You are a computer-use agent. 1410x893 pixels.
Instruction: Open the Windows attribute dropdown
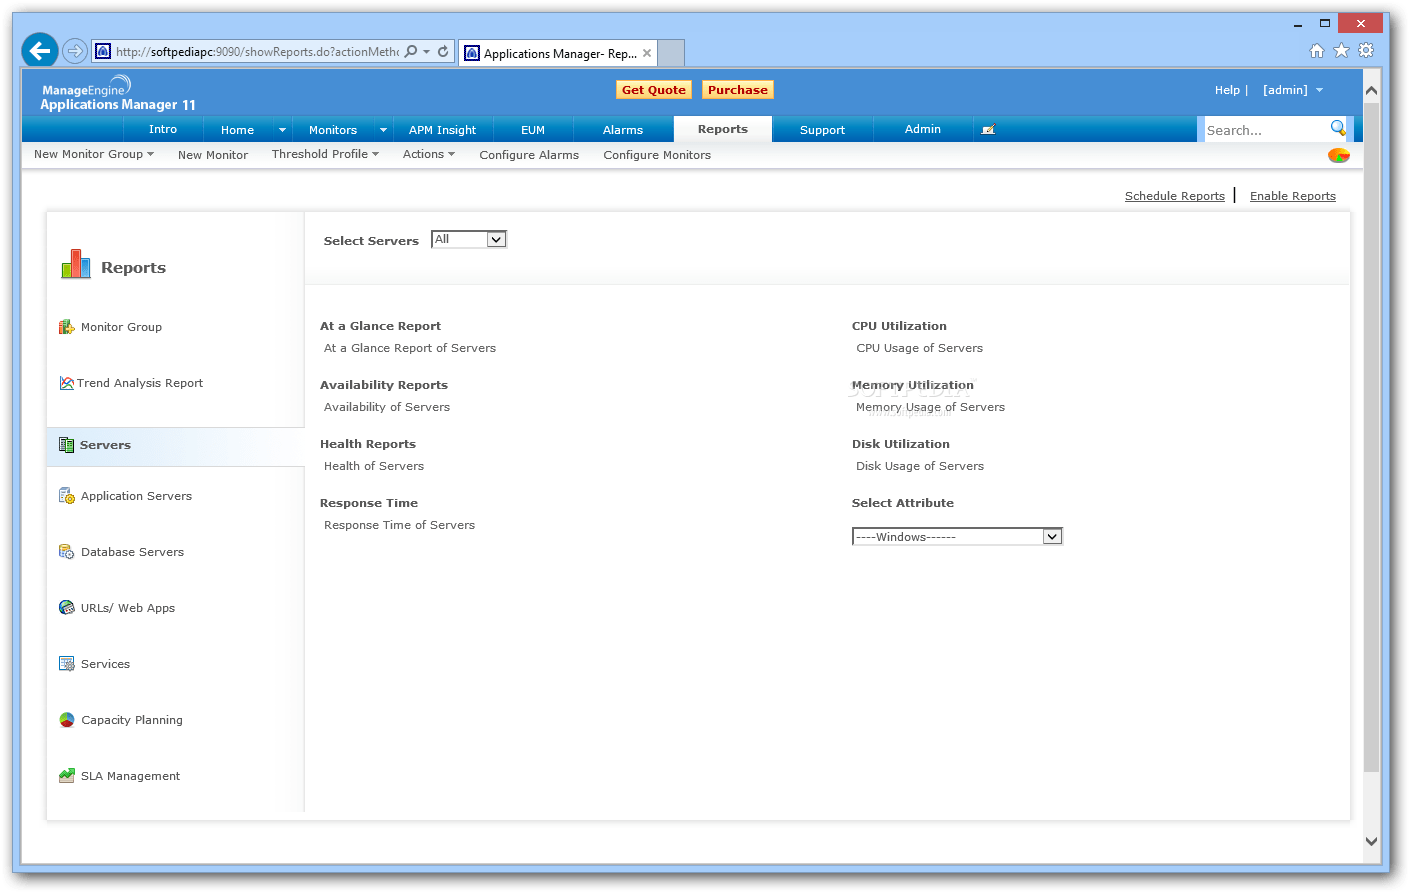[955, 536]
